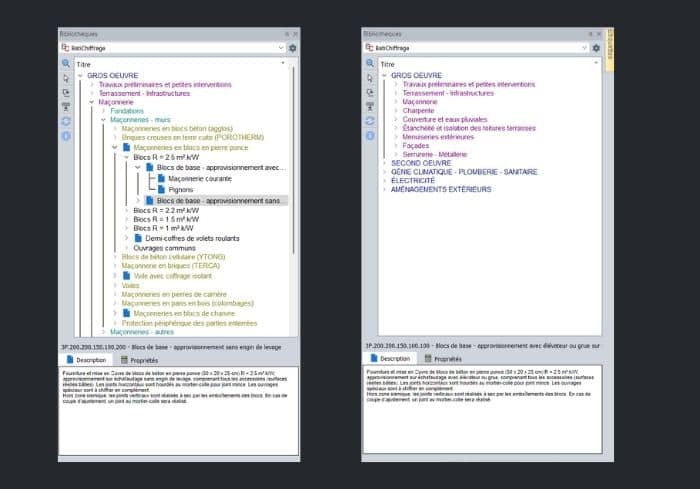Expand SECOND OEUVRE in right panel tree
This screenshot has width=700, height=489.
[x=384, y=162]
